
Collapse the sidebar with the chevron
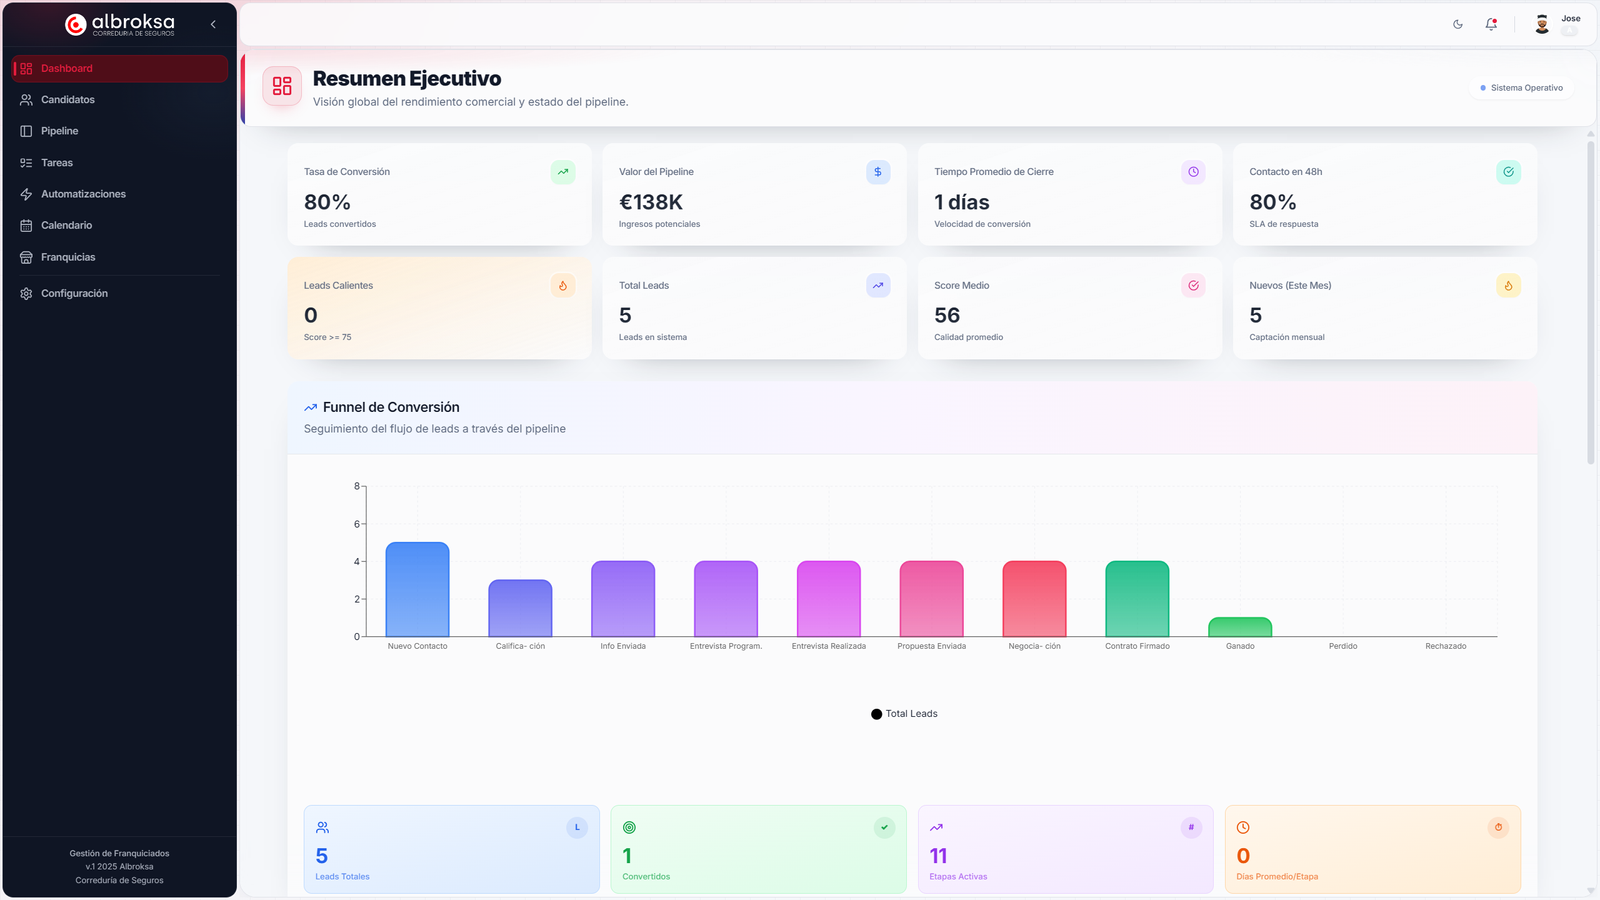click(213, 25)
